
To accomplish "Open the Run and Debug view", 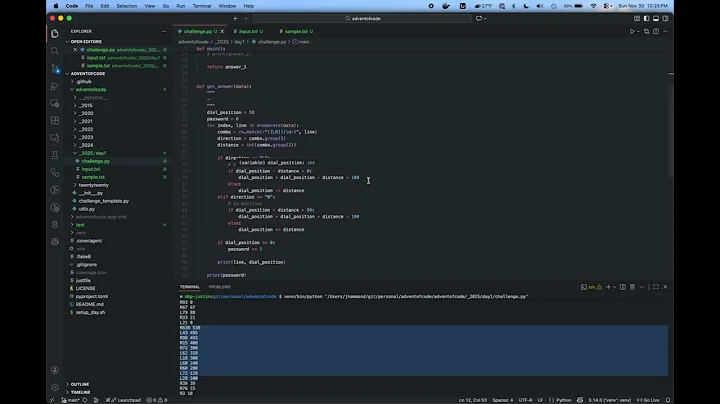I will tap(55, 86).
